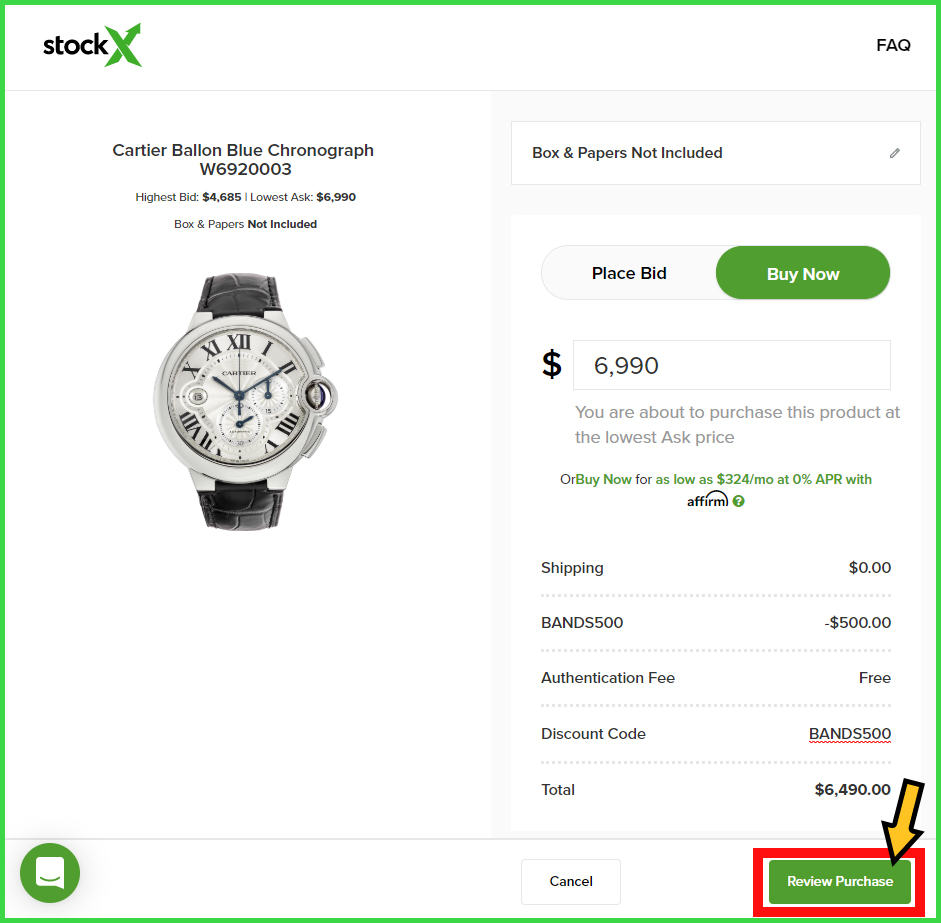Click Review Purchase button
Image resolution: width=941 pixels, height=923 pixels.
coord(840,881)
